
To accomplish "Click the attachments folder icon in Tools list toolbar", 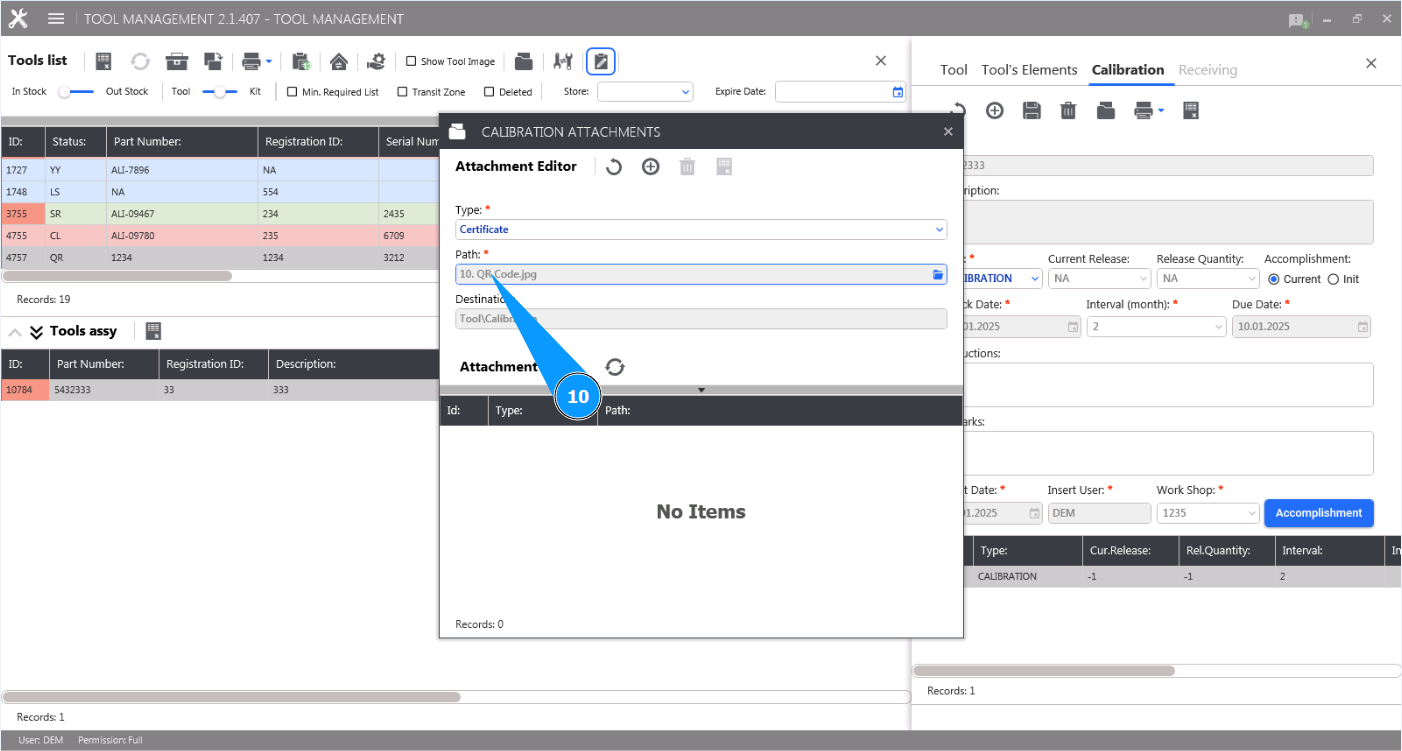I will click(523, 61).
